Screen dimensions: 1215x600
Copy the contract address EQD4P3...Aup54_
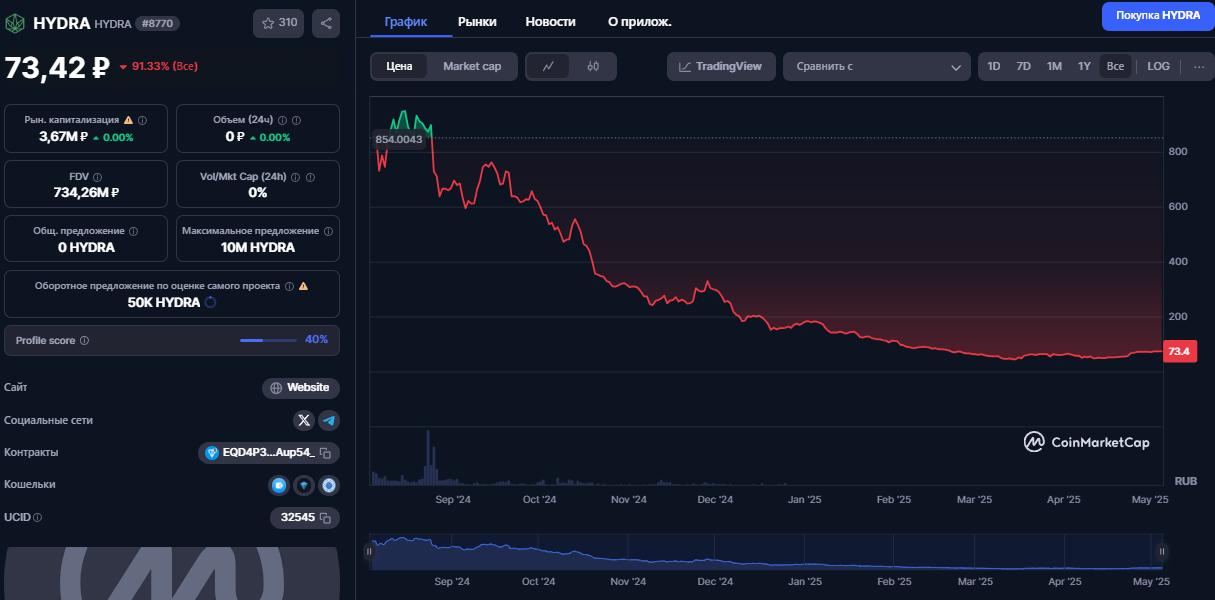tap(324, 453)
